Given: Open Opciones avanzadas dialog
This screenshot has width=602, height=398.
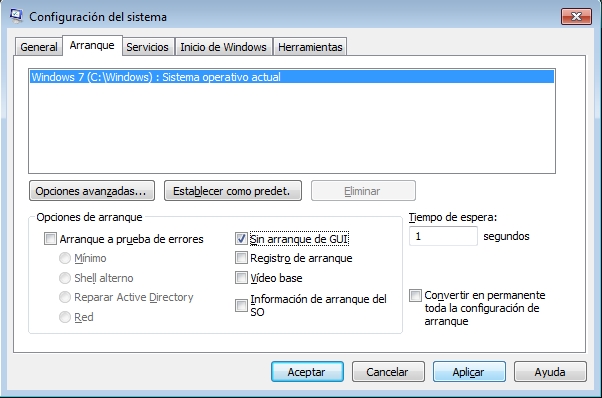Looking at the screenshot, I should pyautogui.click(x=92, y=191).
